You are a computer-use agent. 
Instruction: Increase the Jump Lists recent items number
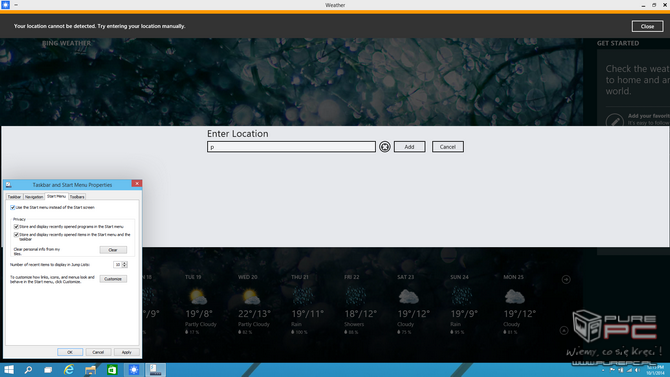[x=125, y=263]
